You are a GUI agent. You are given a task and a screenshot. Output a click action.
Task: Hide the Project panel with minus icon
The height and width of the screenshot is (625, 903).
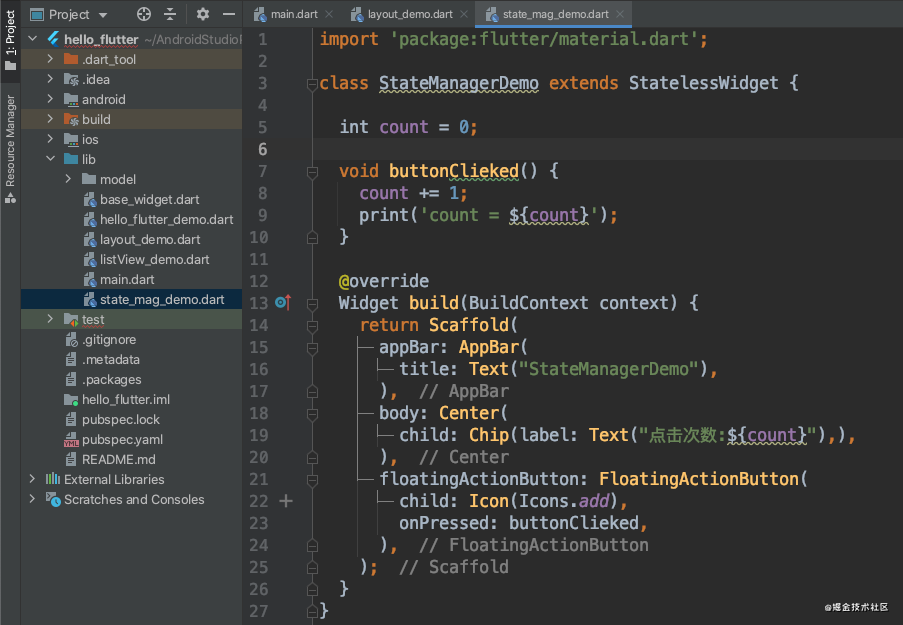(229, 14)
